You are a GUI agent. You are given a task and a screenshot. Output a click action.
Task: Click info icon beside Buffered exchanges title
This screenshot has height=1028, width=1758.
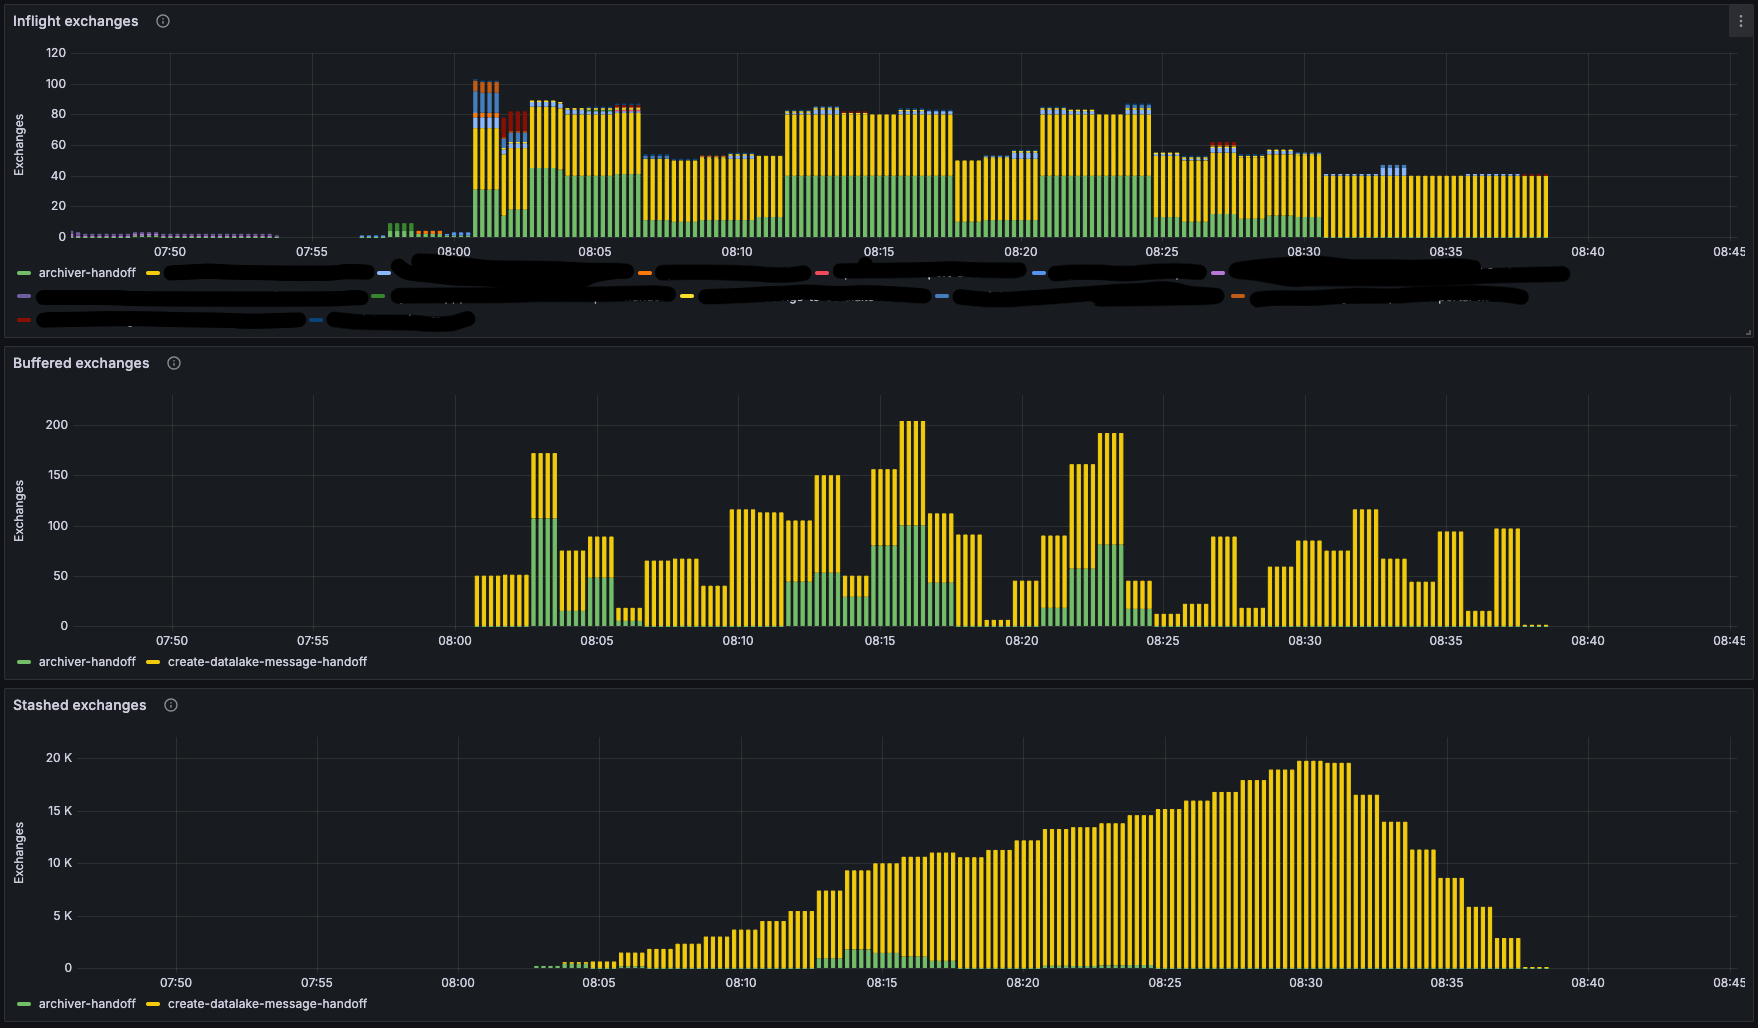174,363
